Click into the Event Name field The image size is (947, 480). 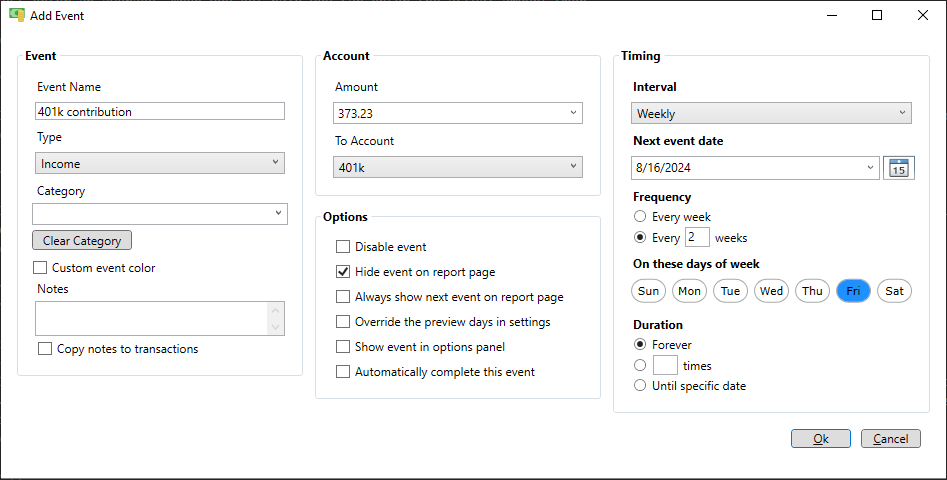click(x=160, y=111)
